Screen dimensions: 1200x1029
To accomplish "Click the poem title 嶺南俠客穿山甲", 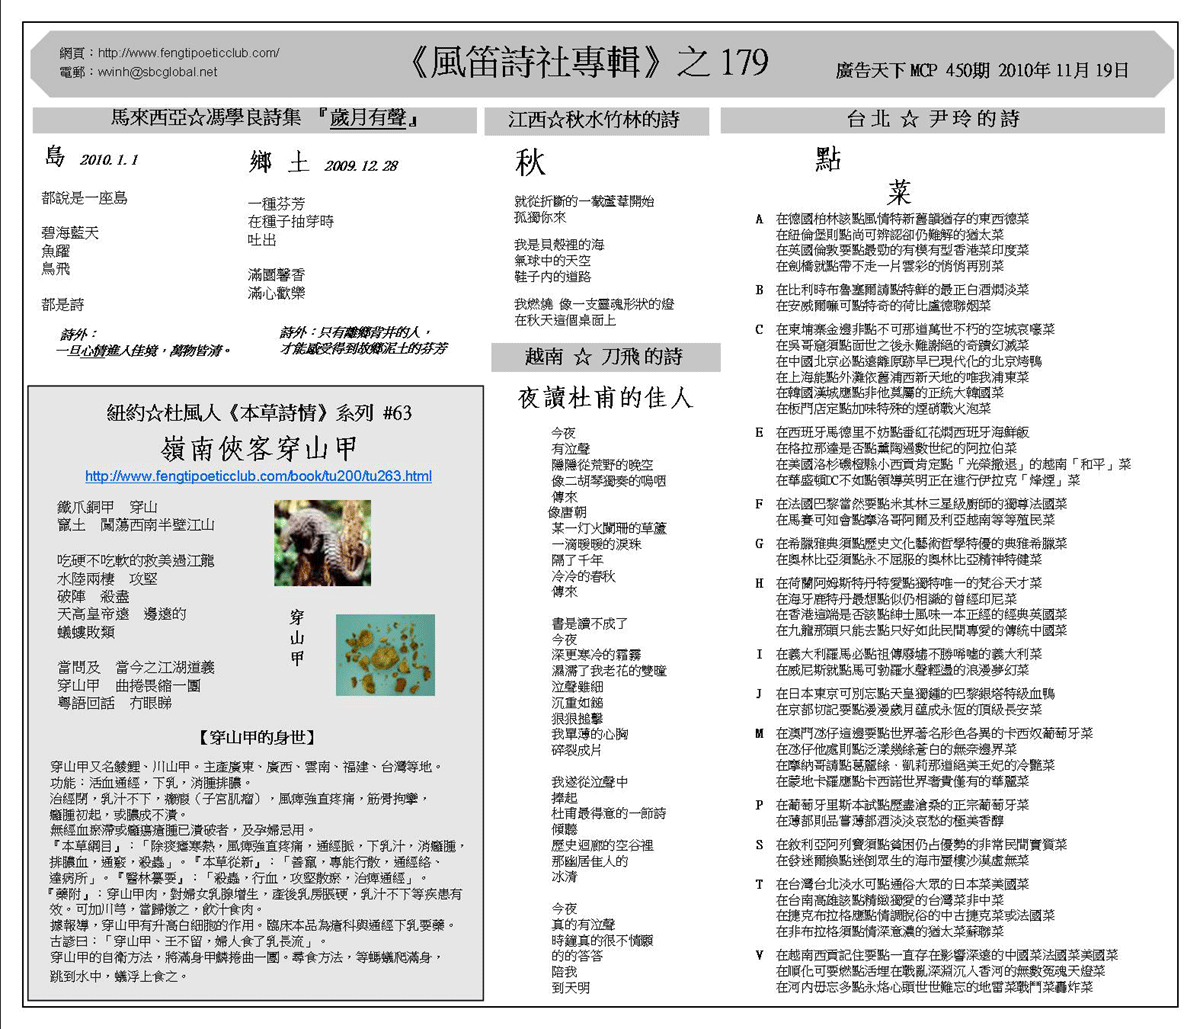I will click(x=258, y=447).
